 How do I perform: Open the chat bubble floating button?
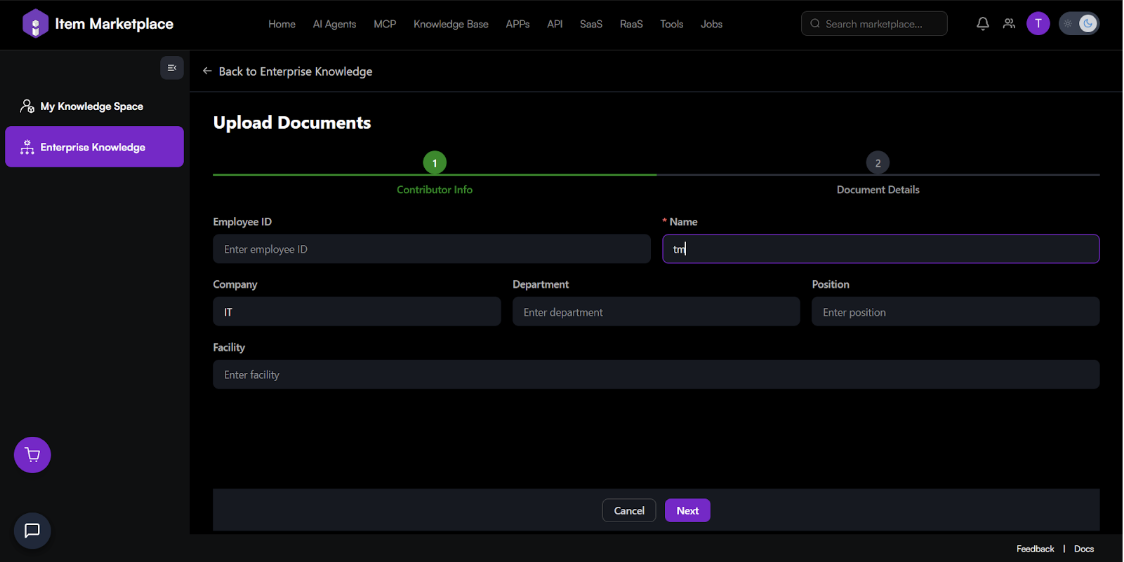(32, 531)
